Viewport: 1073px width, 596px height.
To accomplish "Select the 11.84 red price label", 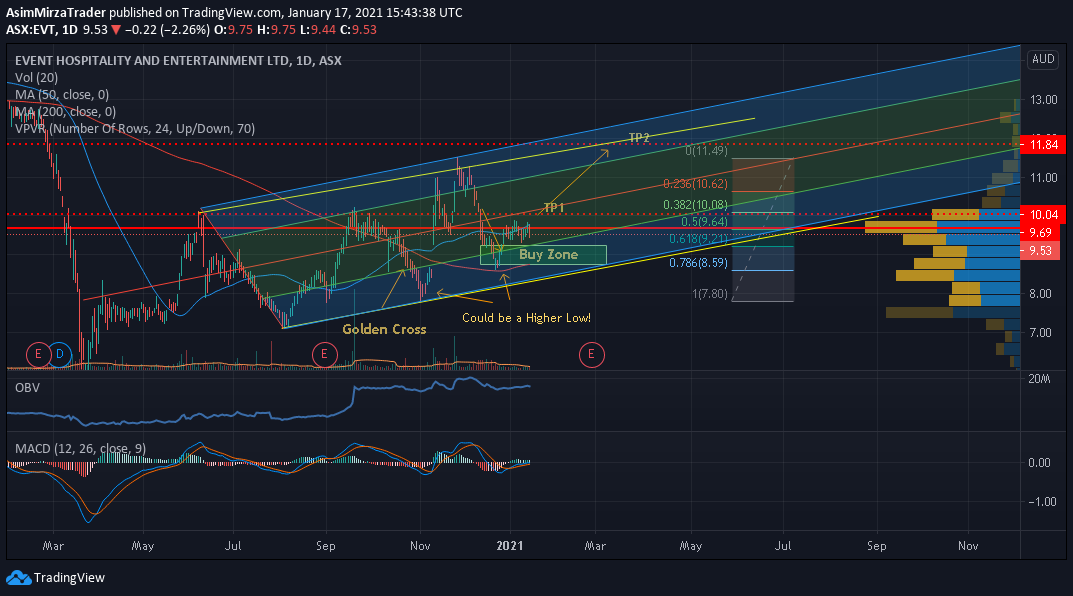I will pyautogui.click(x=1043, y=144).
